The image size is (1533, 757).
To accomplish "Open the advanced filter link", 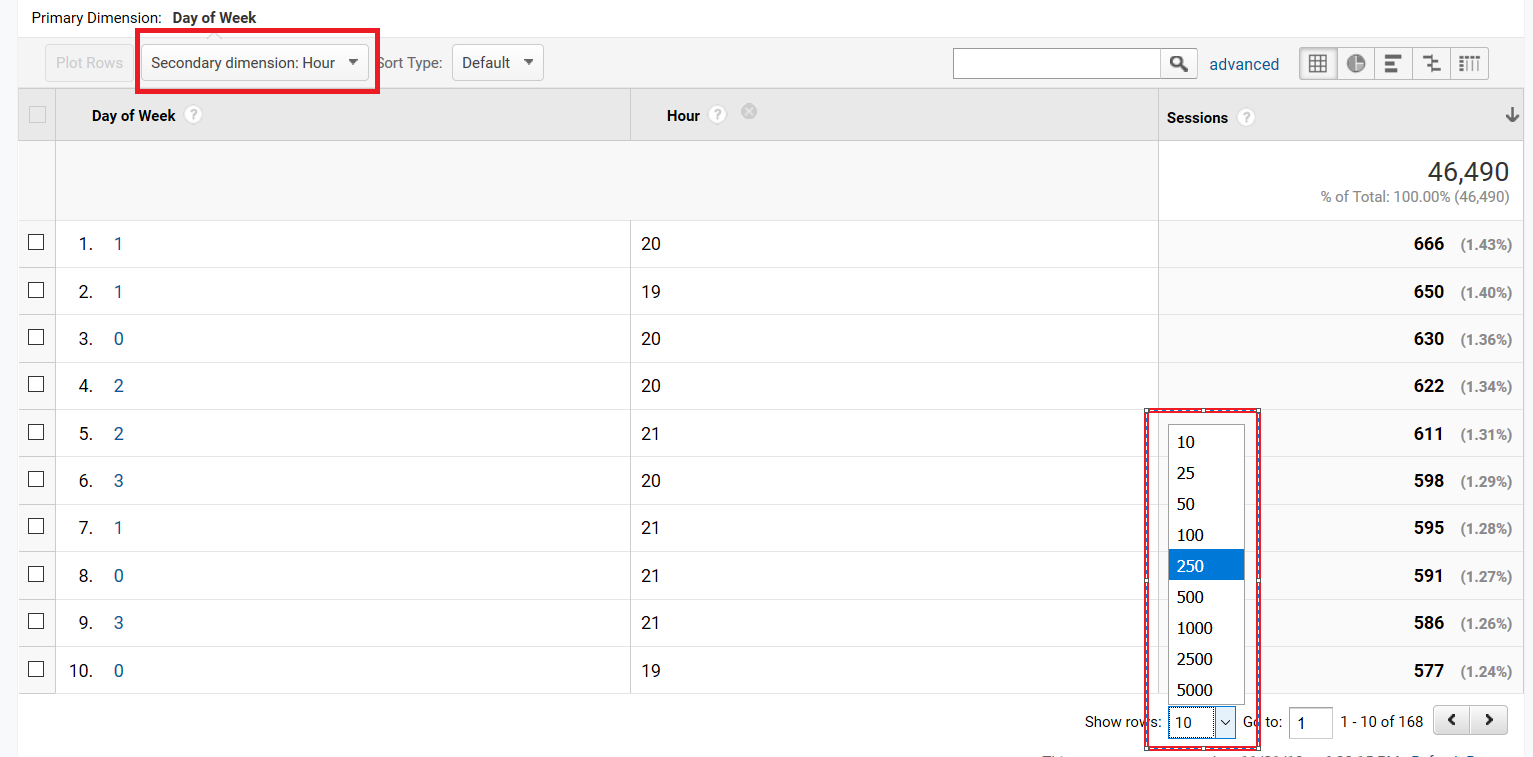I will click(x=1244, y=64).
